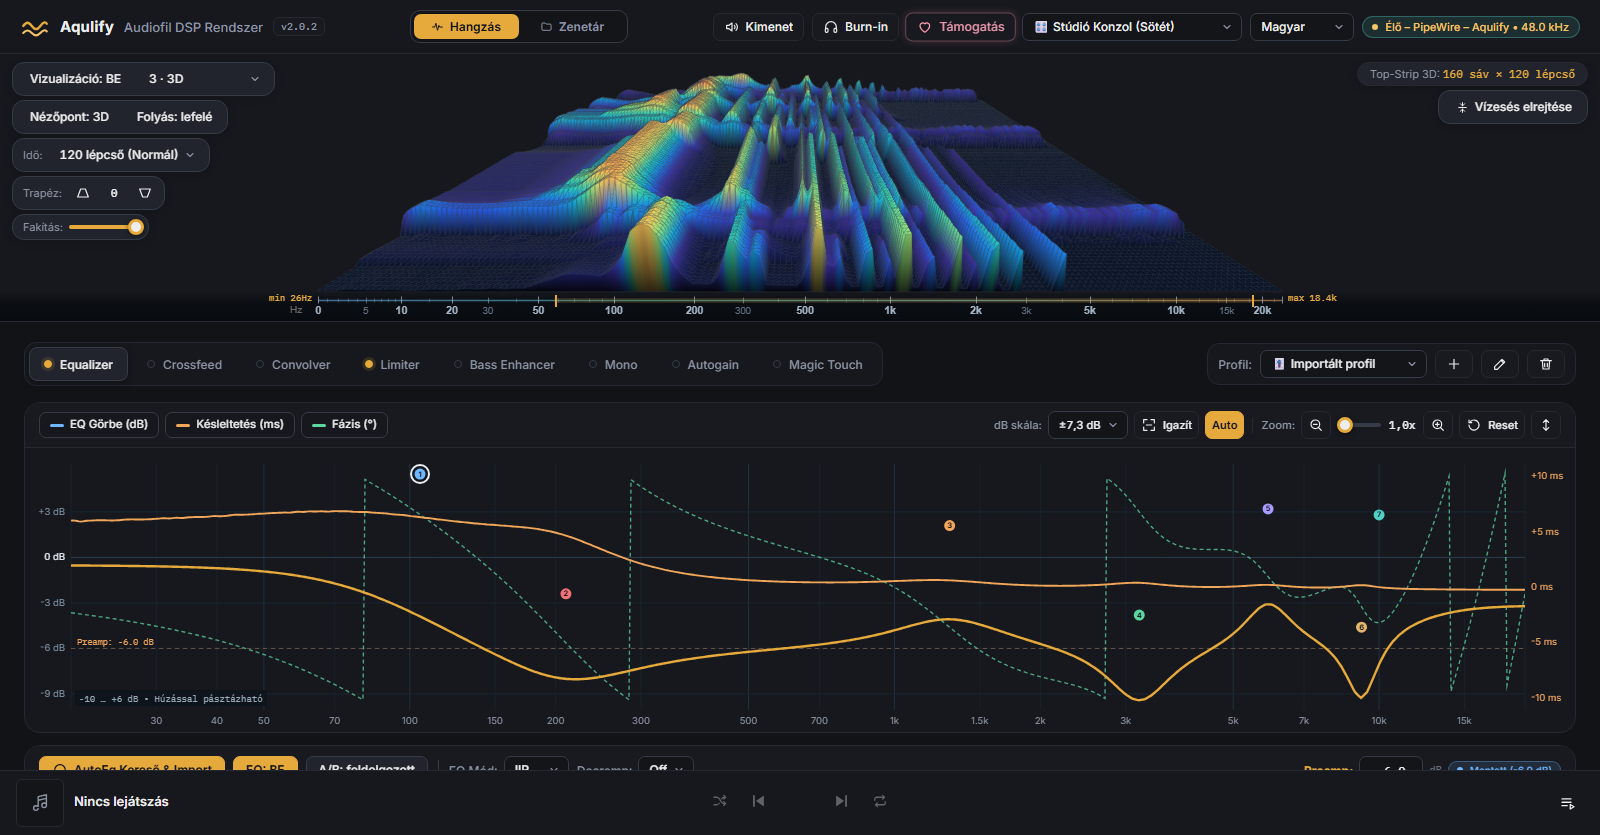Screen dimensions: 1600x835
Task: Select EQ band node 4
Action: pos(1139,615)
